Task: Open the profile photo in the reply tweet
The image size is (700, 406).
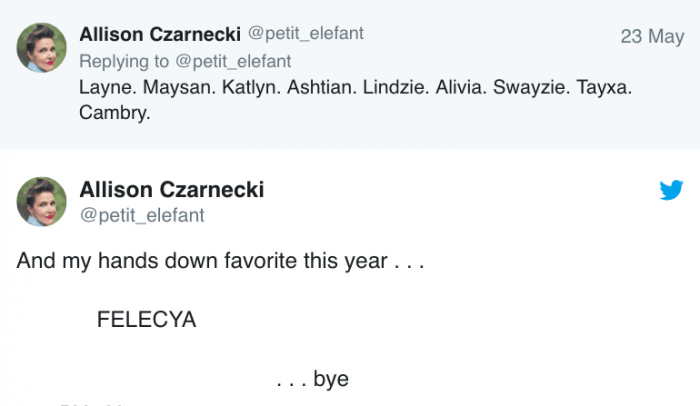Action: tap(42, 50)
